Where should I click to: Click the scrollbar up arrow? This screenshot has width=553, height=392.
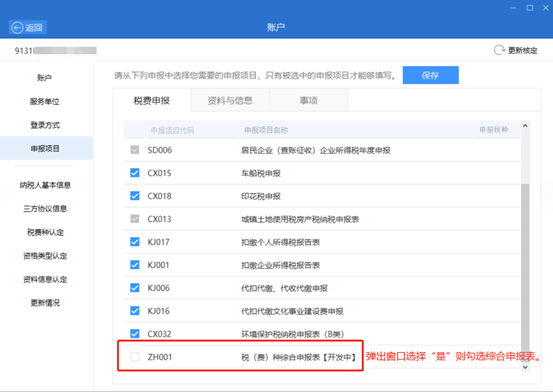pos(525,126)
